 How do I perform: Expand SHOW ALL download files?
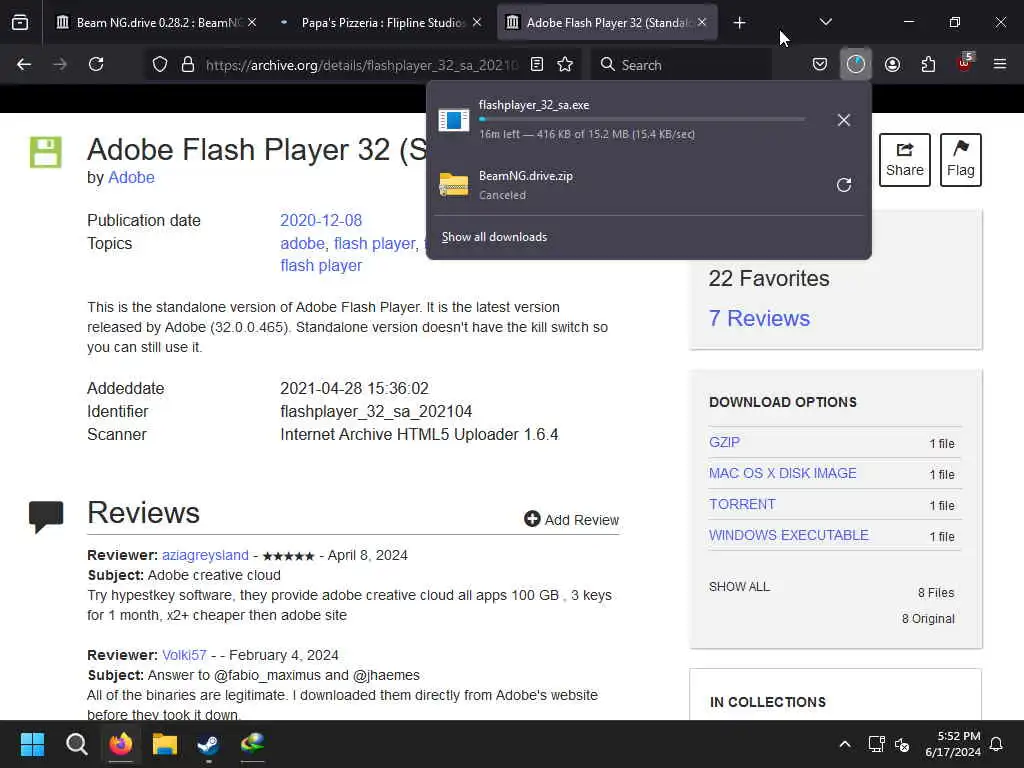pos(739,587)
